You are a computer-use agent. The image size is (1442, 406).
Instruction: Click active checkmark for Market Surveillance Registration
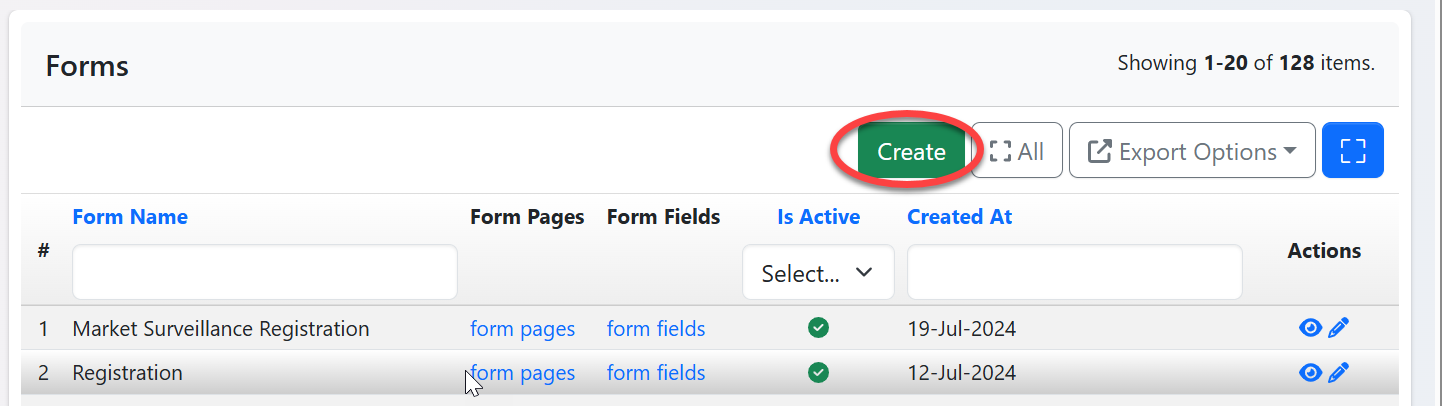pos(818,328)
